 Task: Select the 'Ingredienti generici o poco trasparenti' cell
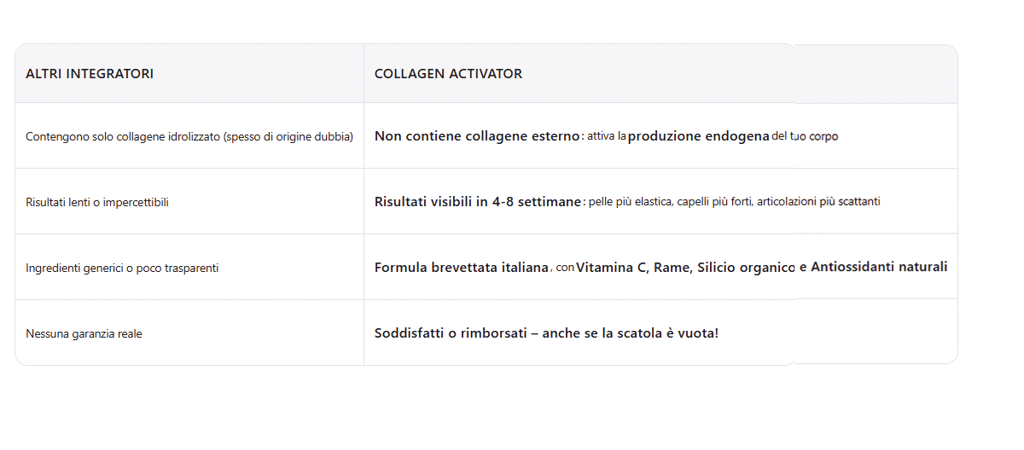(122, 268)
